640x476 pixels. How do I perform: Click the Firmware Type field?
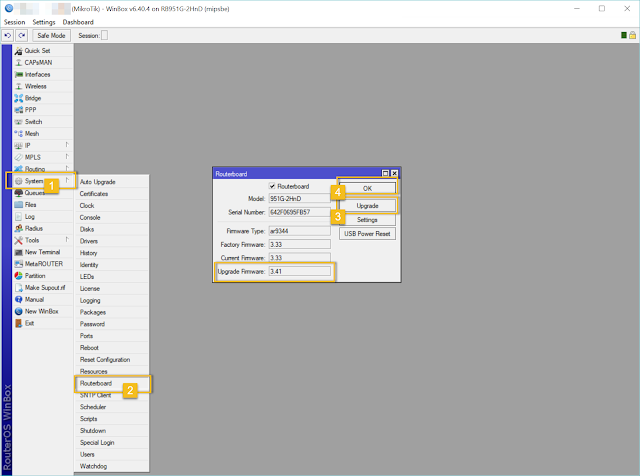tap(300, 231)
